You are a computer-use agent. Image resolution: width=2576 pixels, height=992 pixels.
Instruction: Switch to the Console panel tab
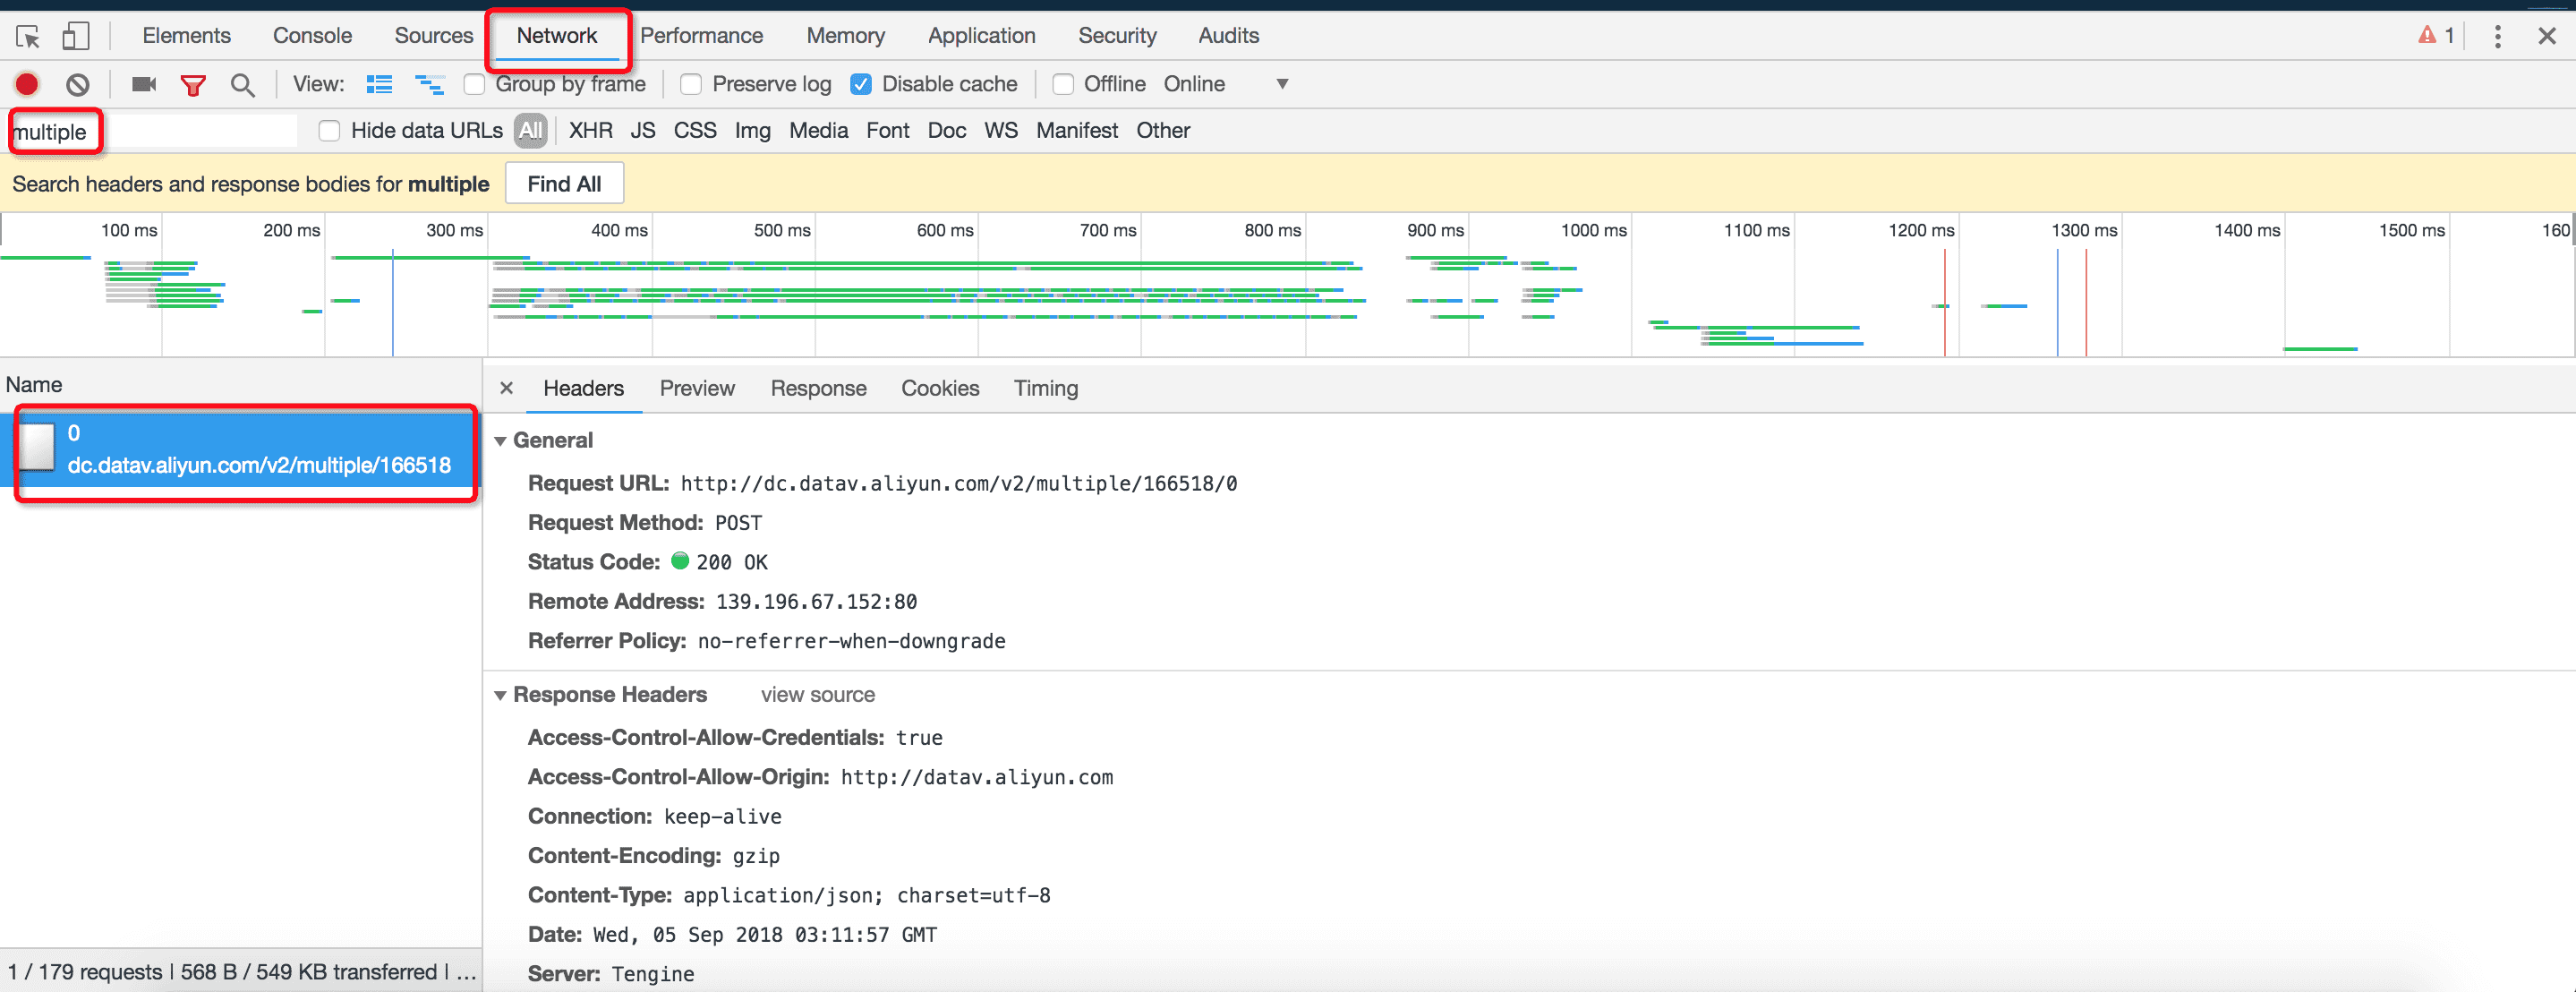tap(312, 36)
